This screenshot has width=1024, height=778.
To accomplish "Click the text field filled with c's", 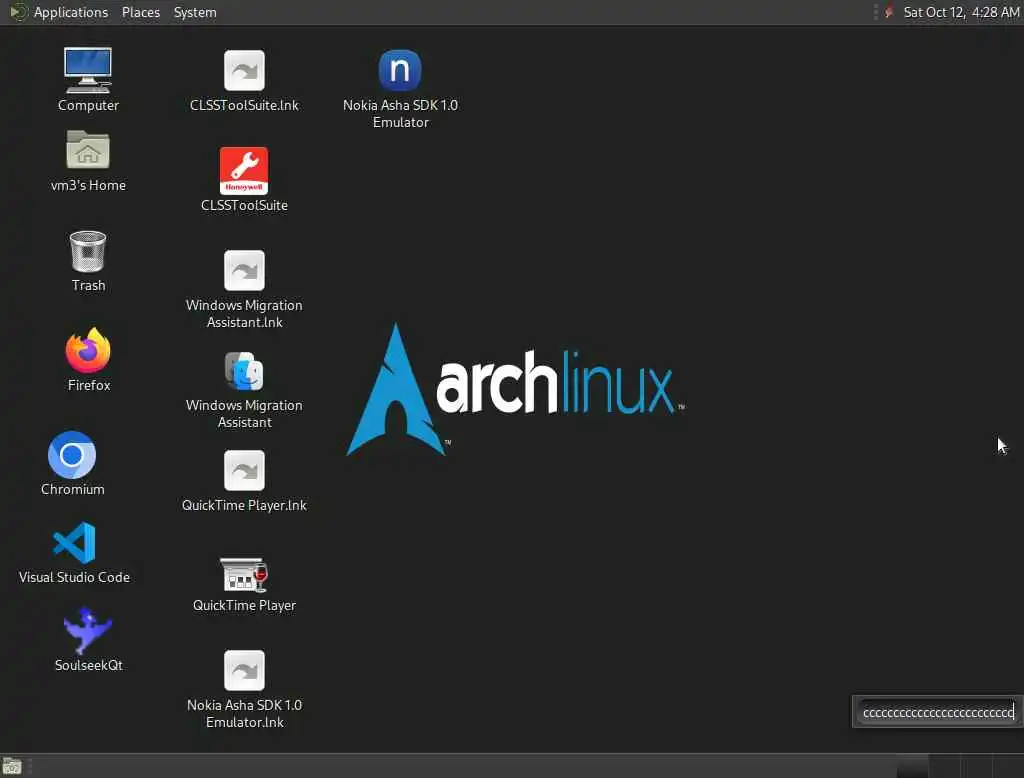I will [x=938, y=712].
